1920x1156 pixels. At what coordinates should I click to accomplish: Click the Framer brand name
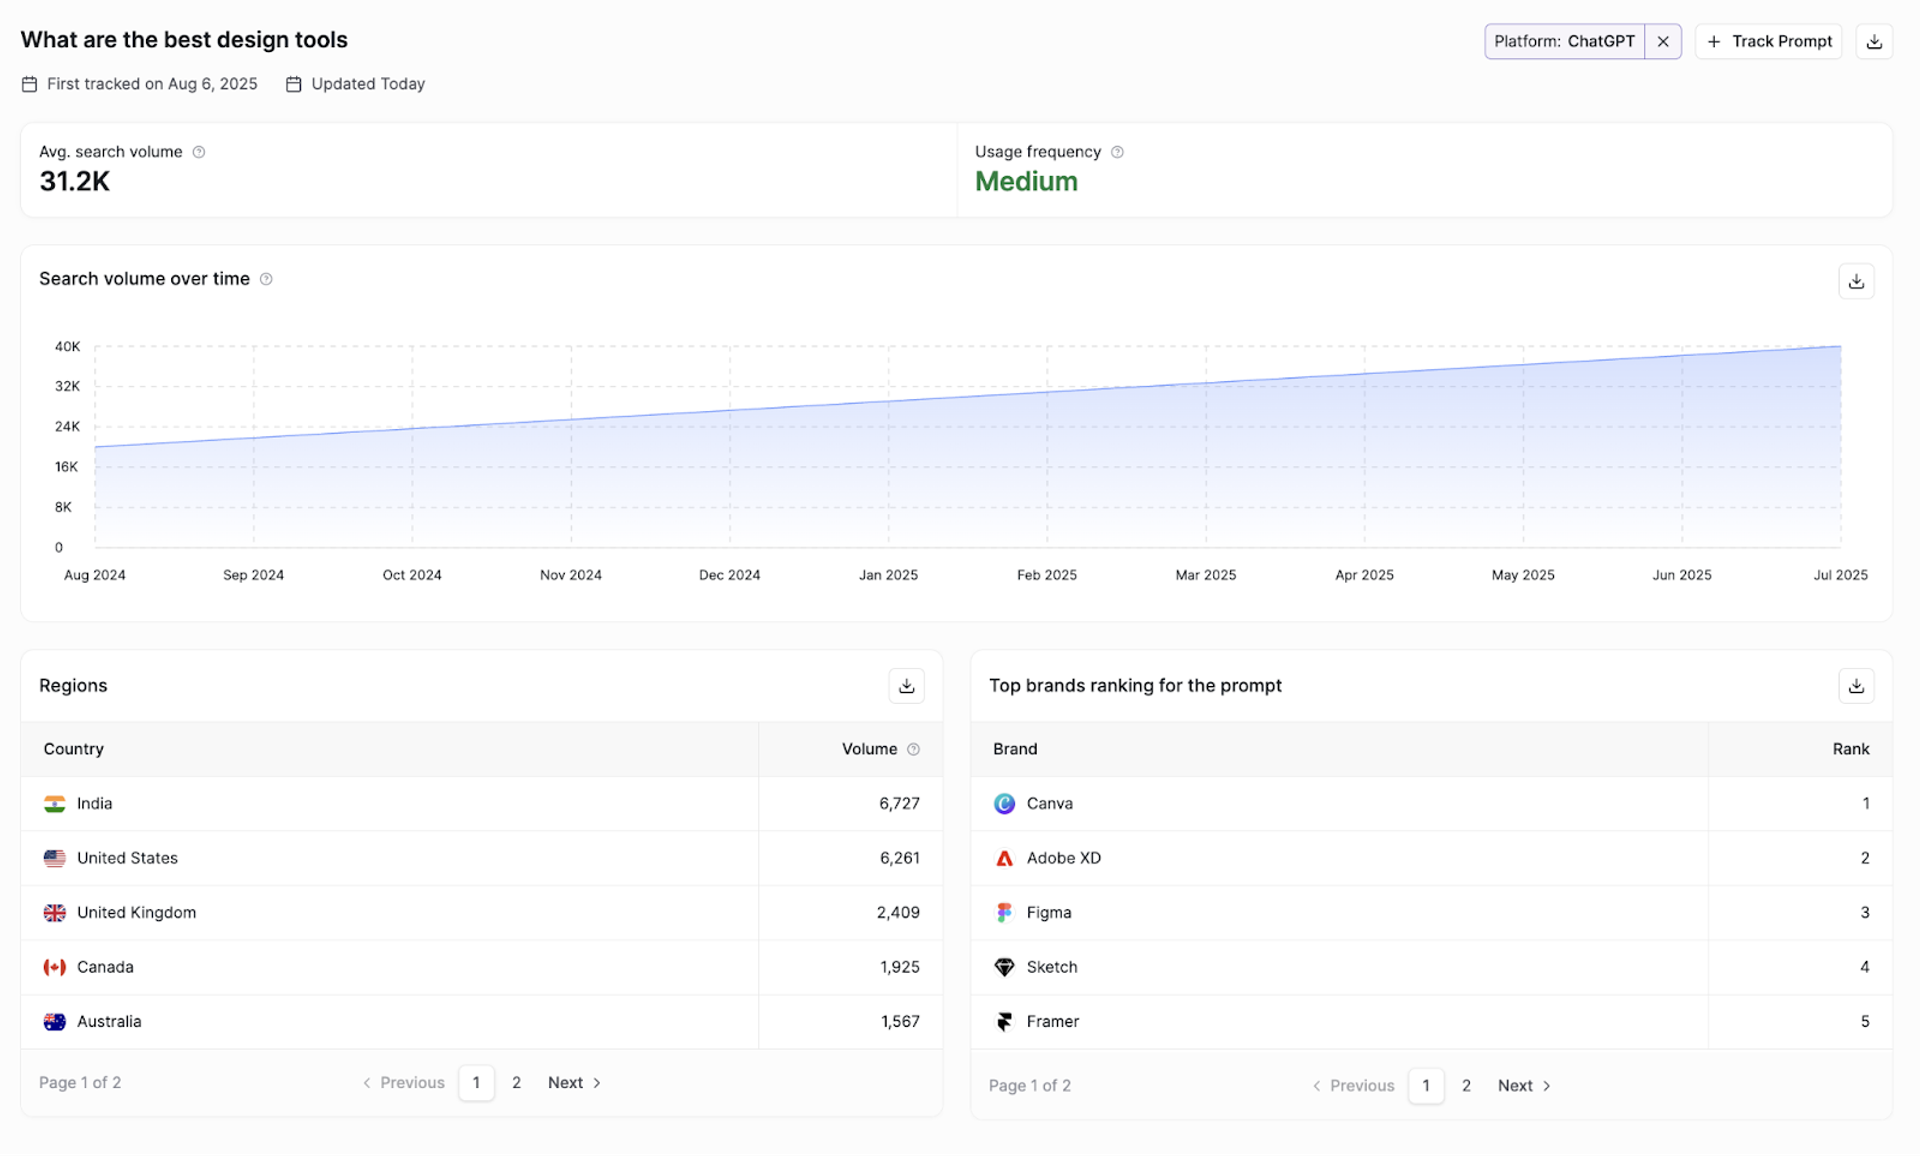coord(1052,1022)
